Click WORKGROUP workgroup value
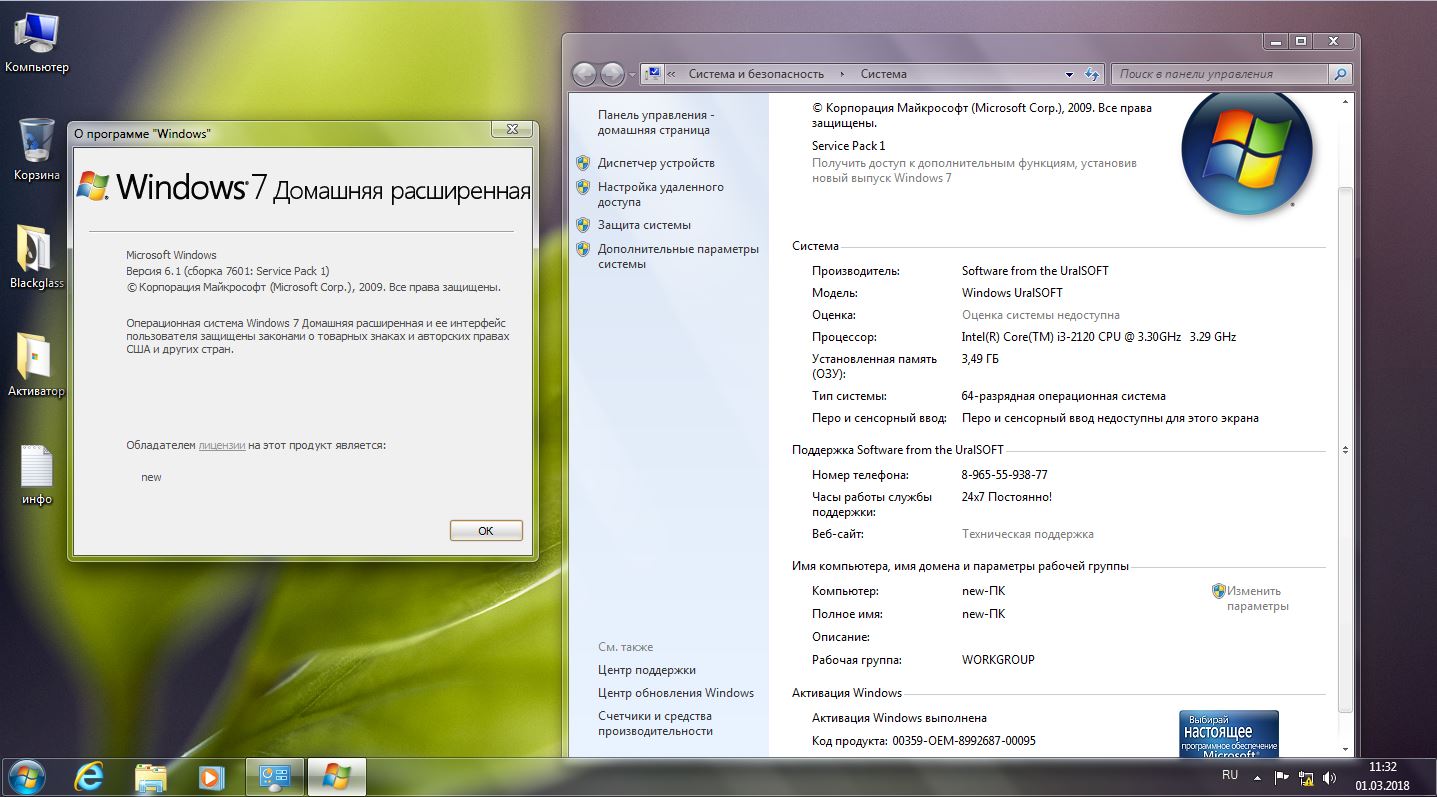The width and height of the screenshot is (1437, 797). tap(998, 660)
